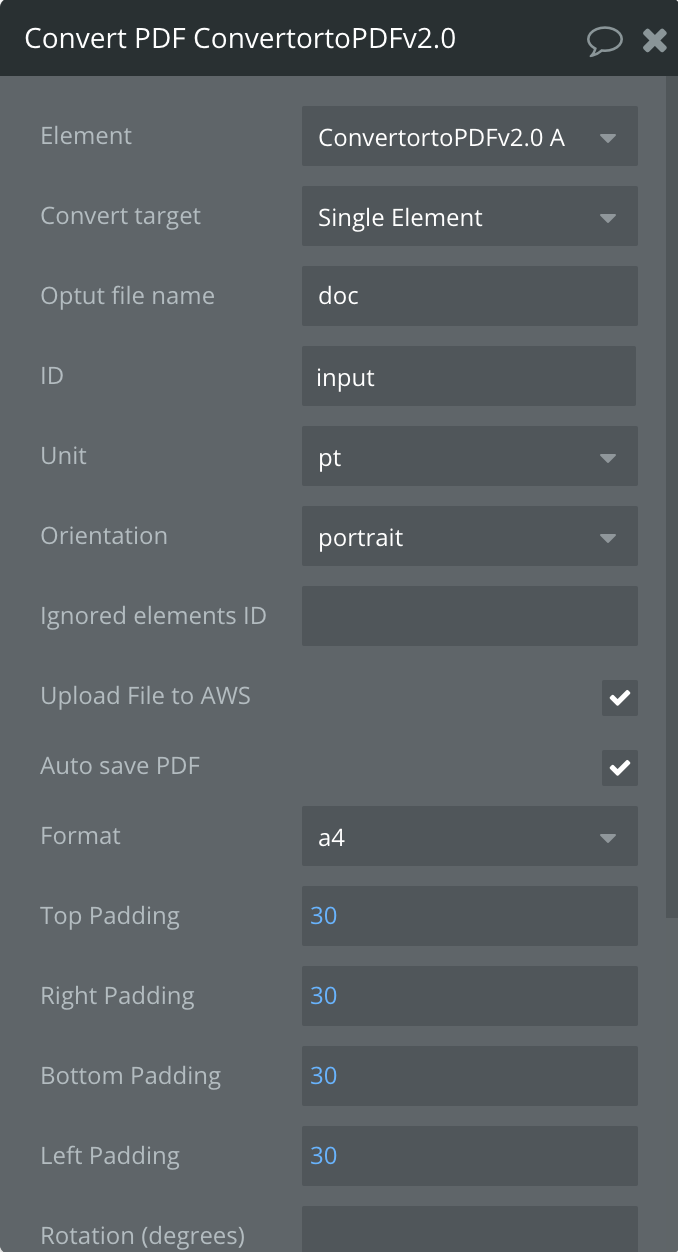Edit the Top Padding value
This screenshot has height=1252, width=678.
point(469,916)
